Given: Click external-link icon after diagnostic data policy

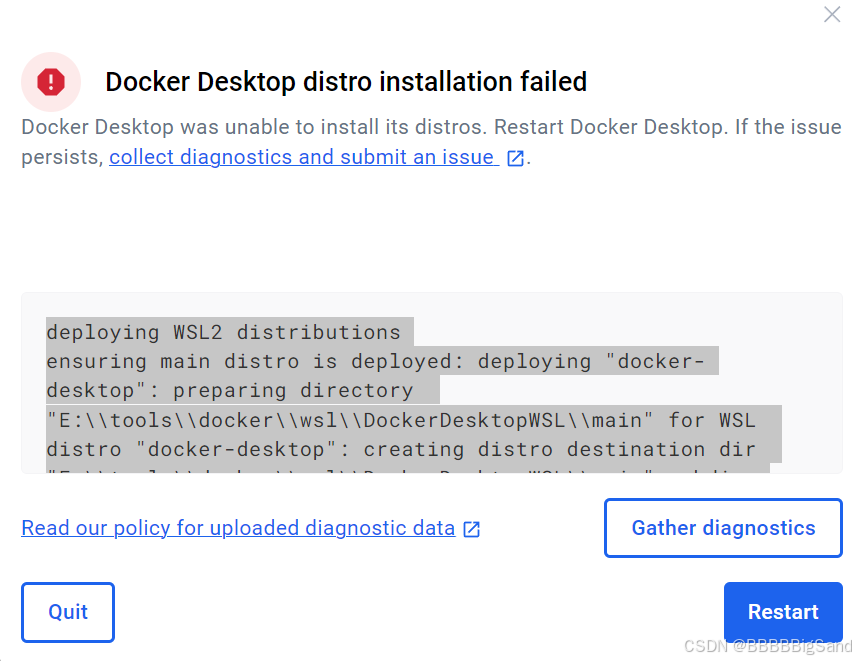Looking at the screenshot, I should (472, 529).
